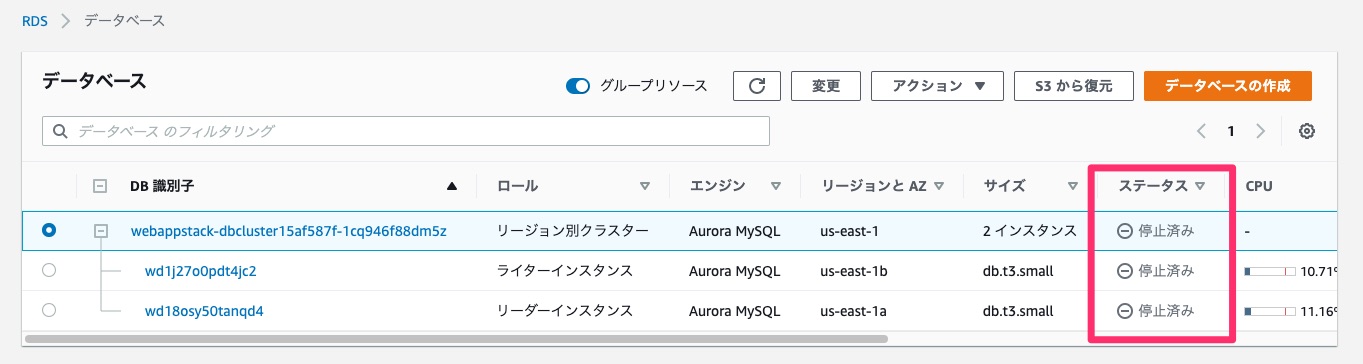Focus the データベース のフィルタリング search field
This screenshot has height=364, width=1363.
click(x=406, y=131)
